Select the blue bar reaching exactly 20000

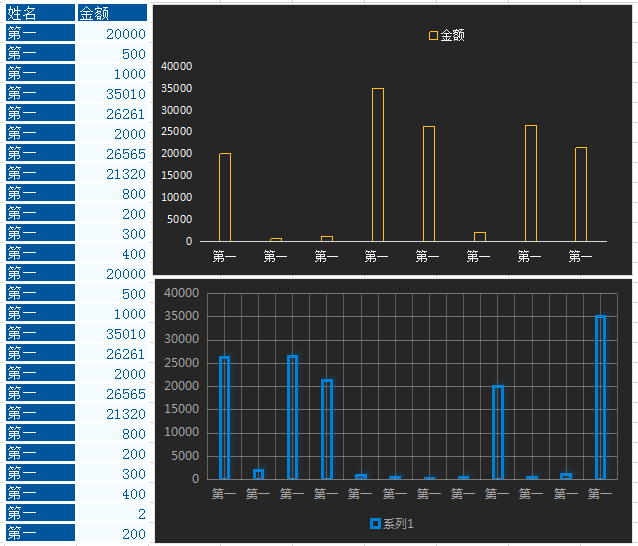(498, 432)
